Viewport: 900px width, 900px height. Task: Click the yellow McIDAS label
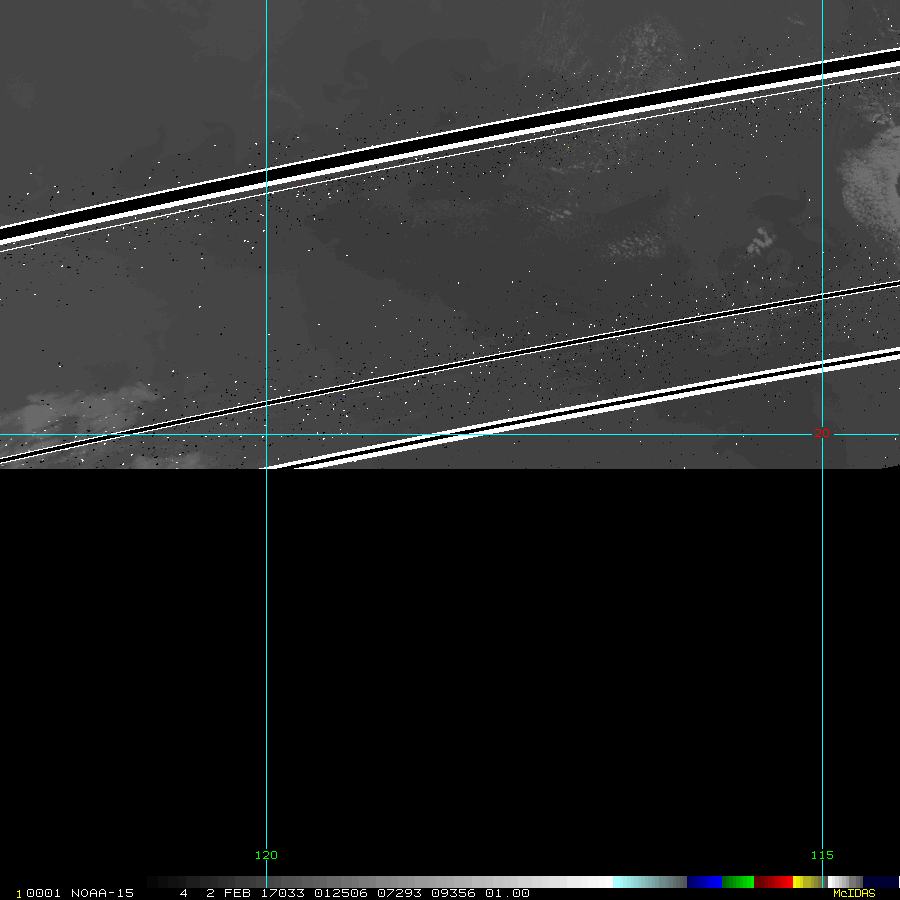click(853, 893)
